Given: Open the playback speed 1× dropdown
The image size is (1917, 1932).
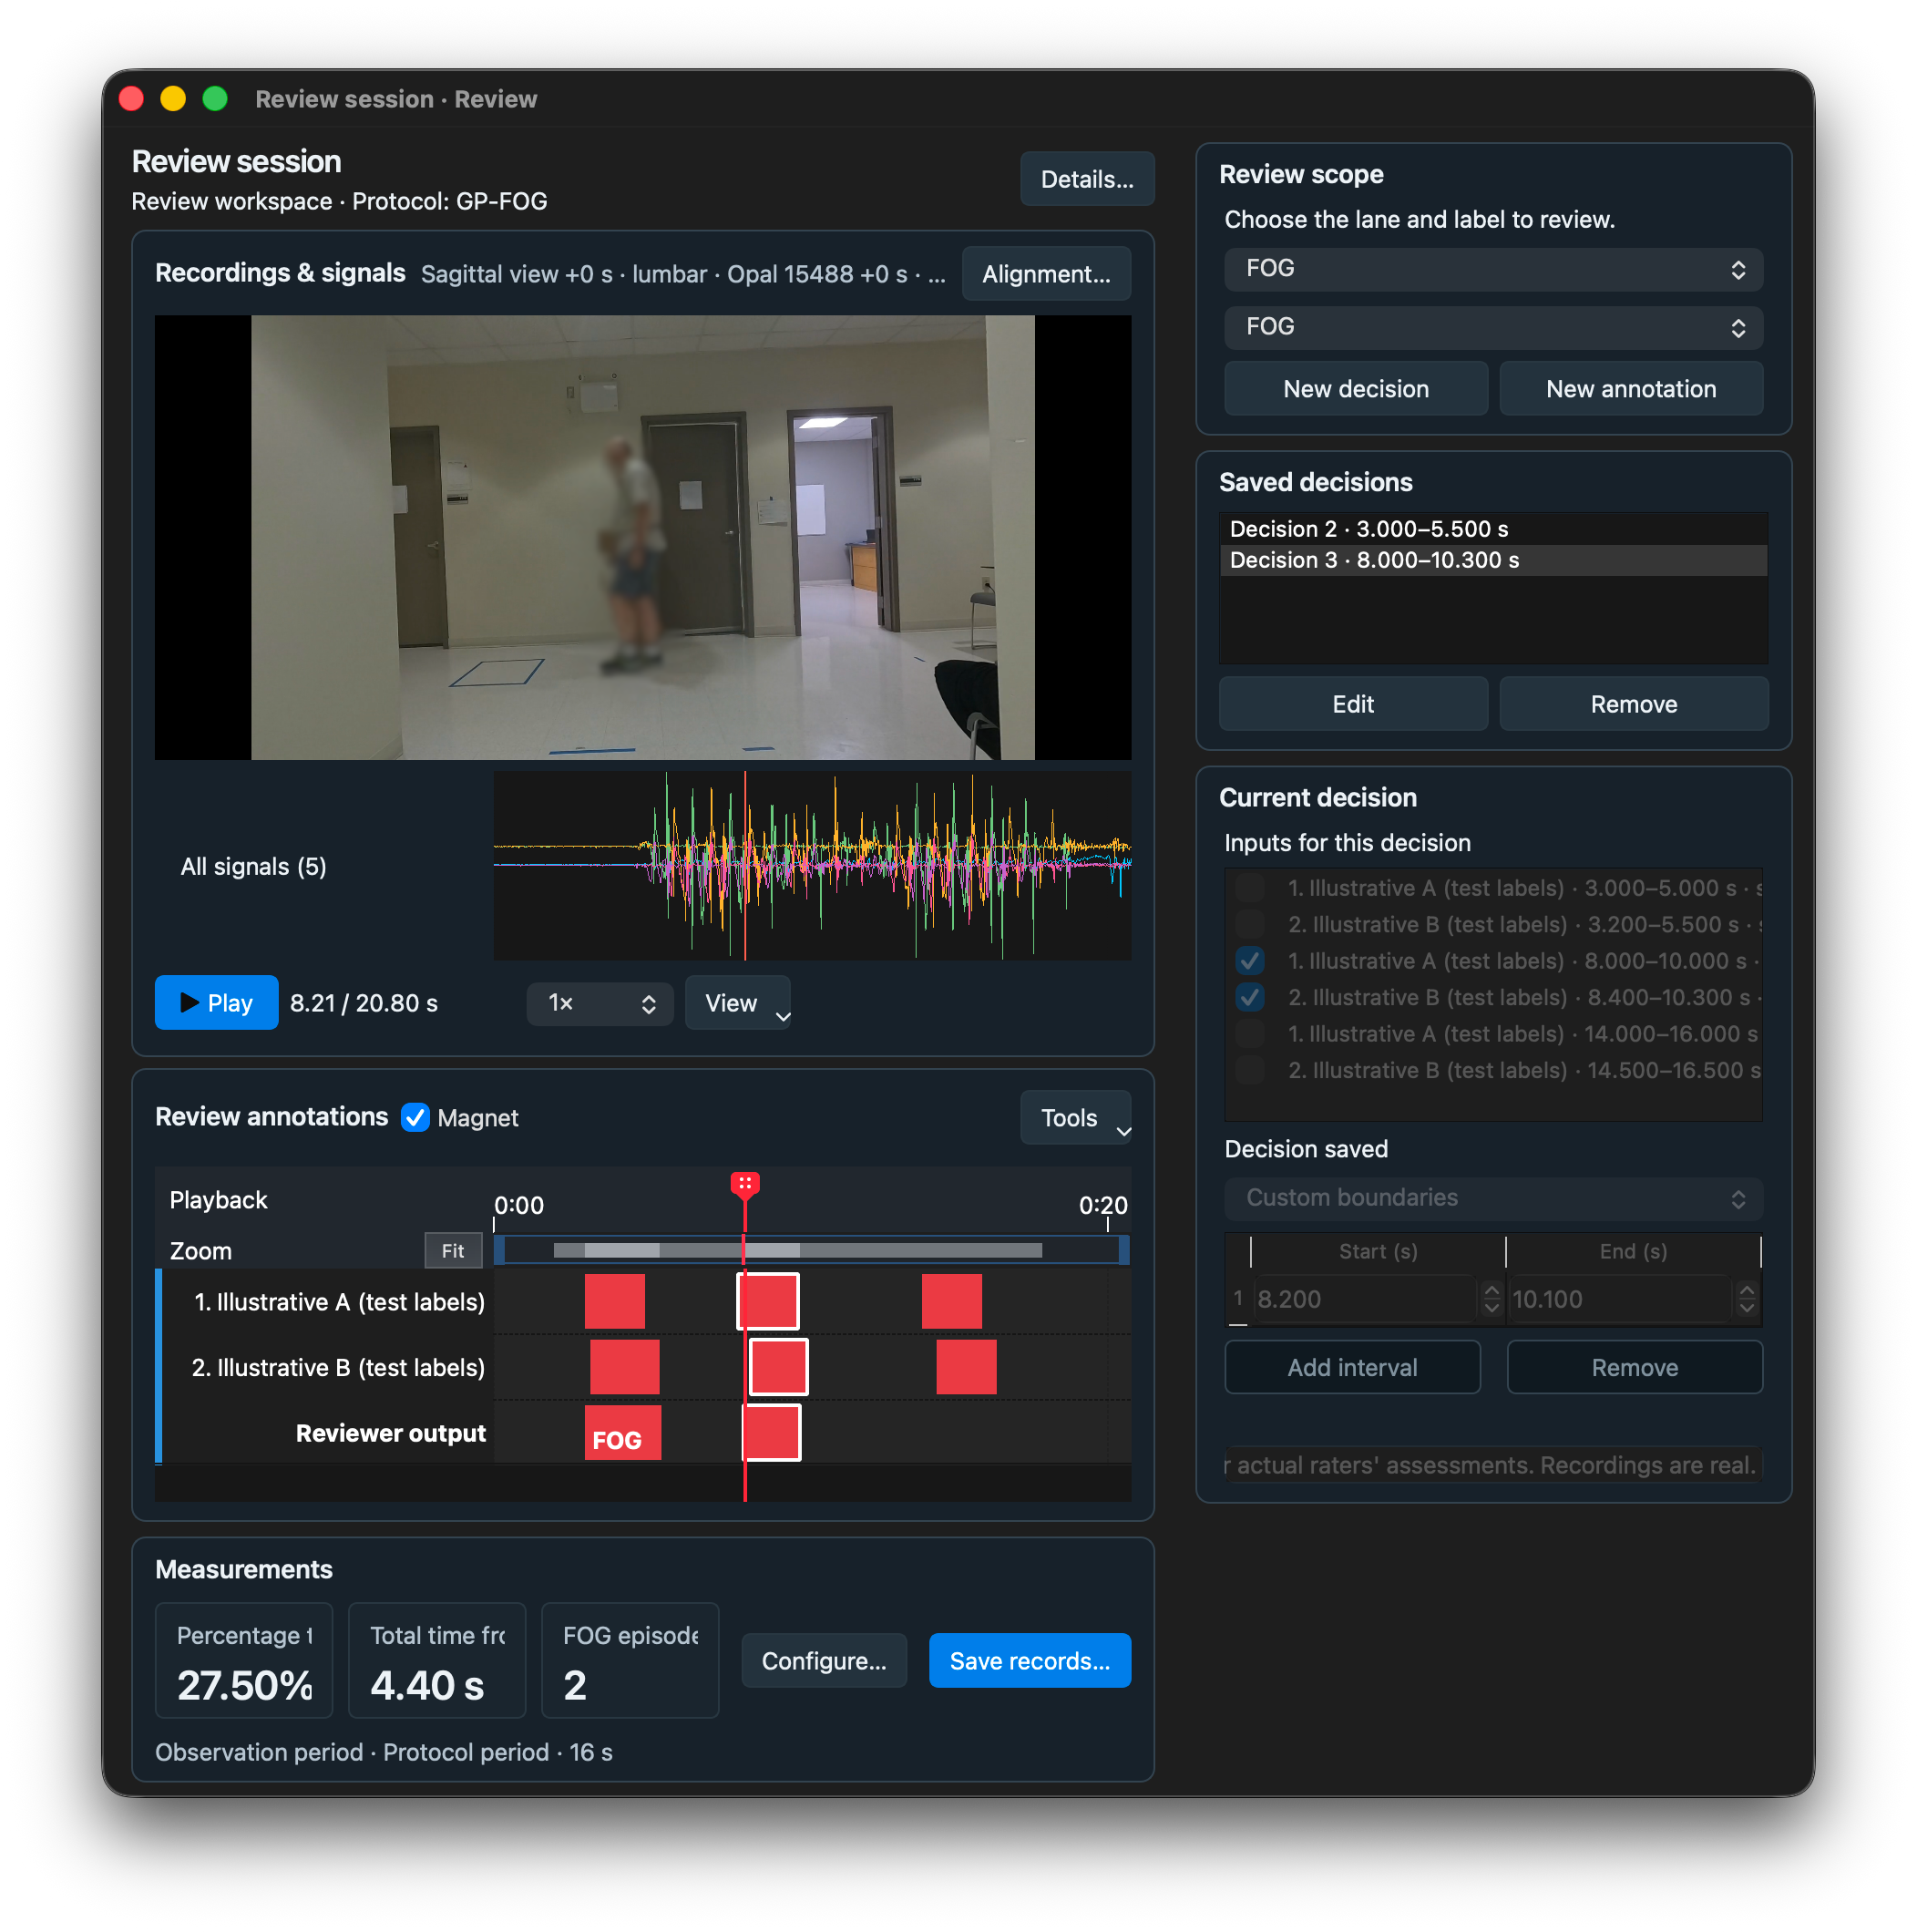Looking at the screenshot, I should 599,1002.
